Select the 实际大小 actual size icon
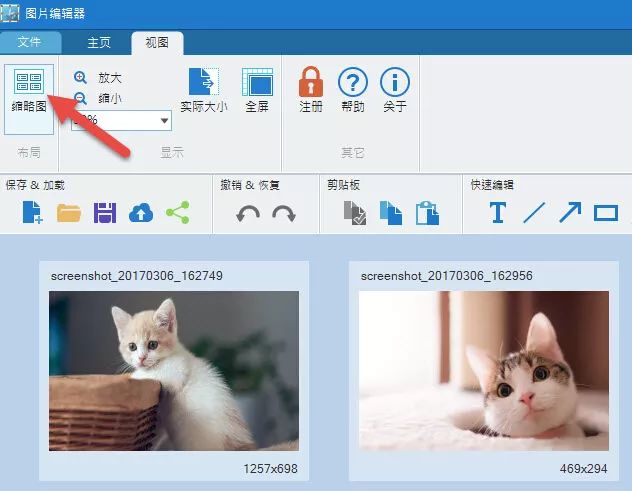Screen dimensions: 632x491 (203, 84)
